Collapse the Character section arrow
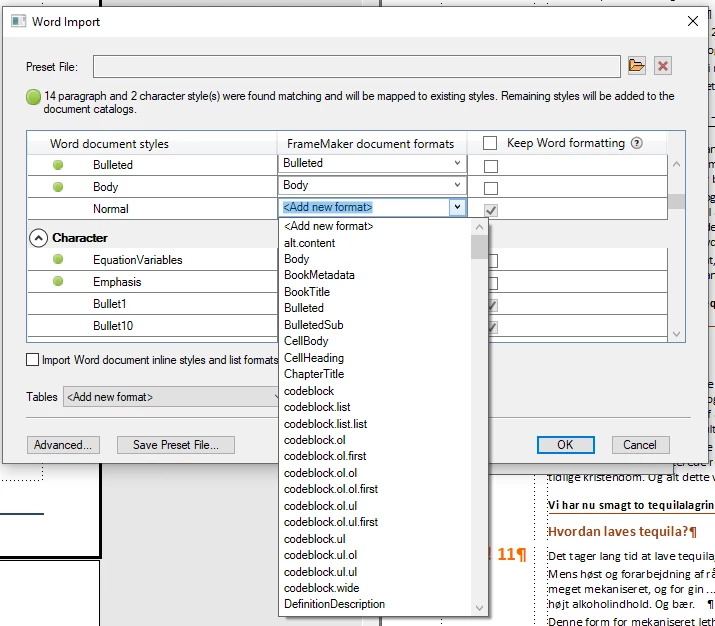Image resolution: width=715 pixels, height=626 pixels. point(39,238)
